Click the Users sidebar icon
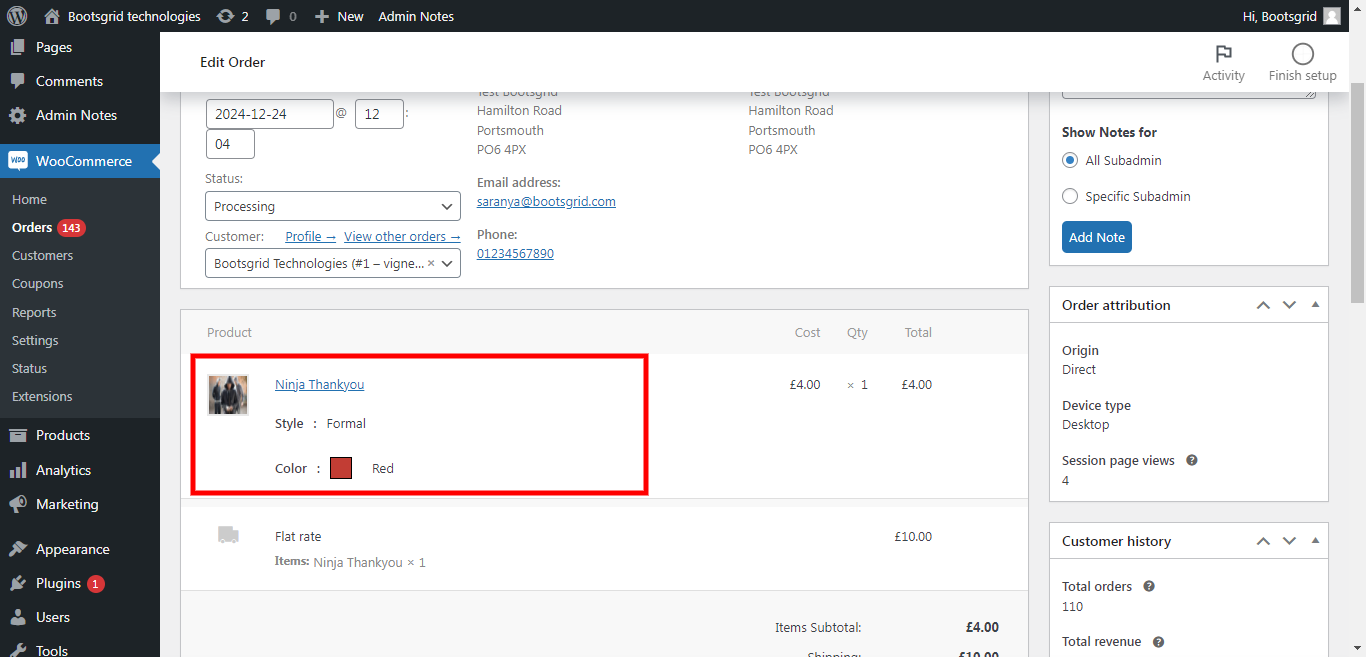The width and height of the screenshot is (1366, 657). (x=17, y=617)
